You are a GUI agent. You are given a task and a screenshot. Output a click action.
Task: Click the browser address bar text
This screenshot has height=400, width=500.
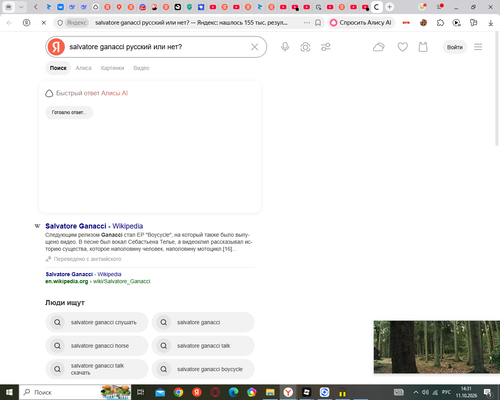191,23
